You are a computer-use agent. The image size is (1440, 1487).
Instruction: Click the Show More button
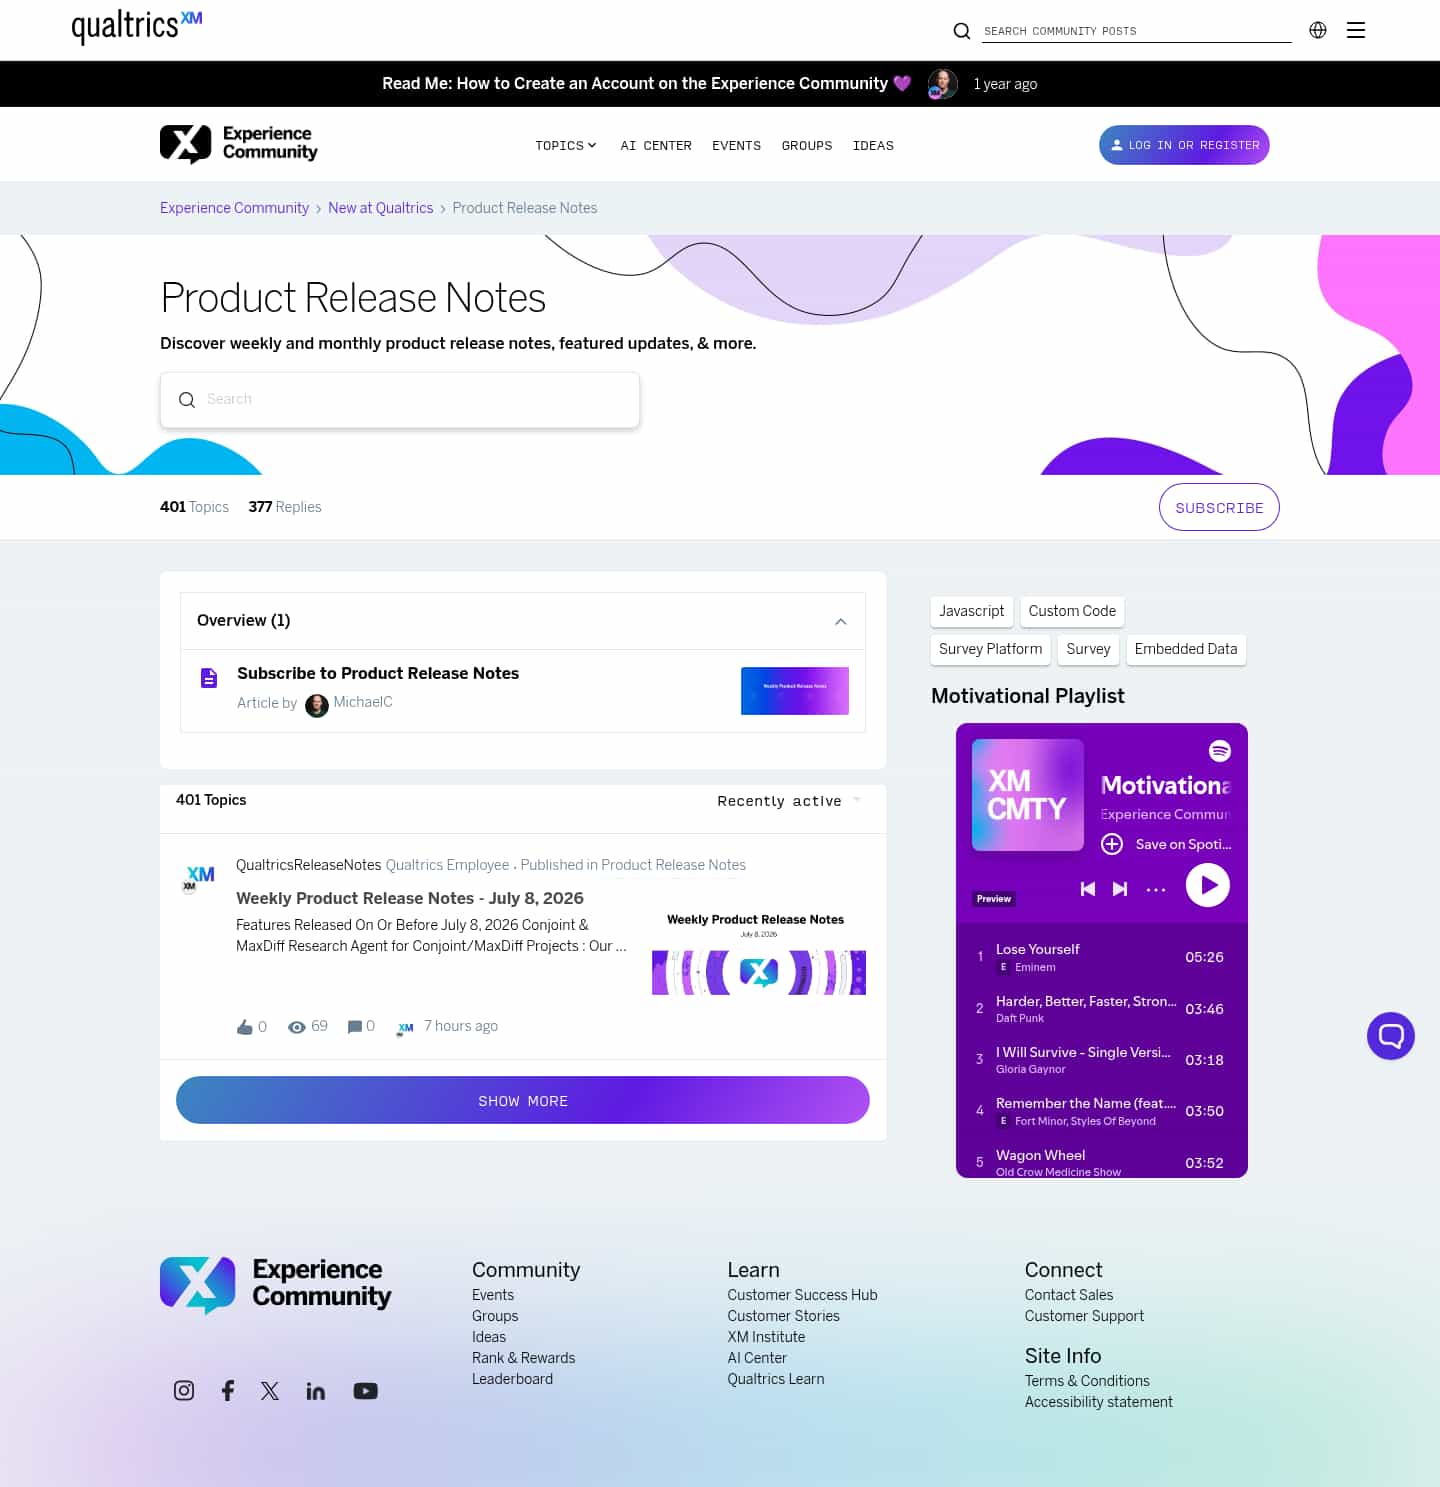522,1100
